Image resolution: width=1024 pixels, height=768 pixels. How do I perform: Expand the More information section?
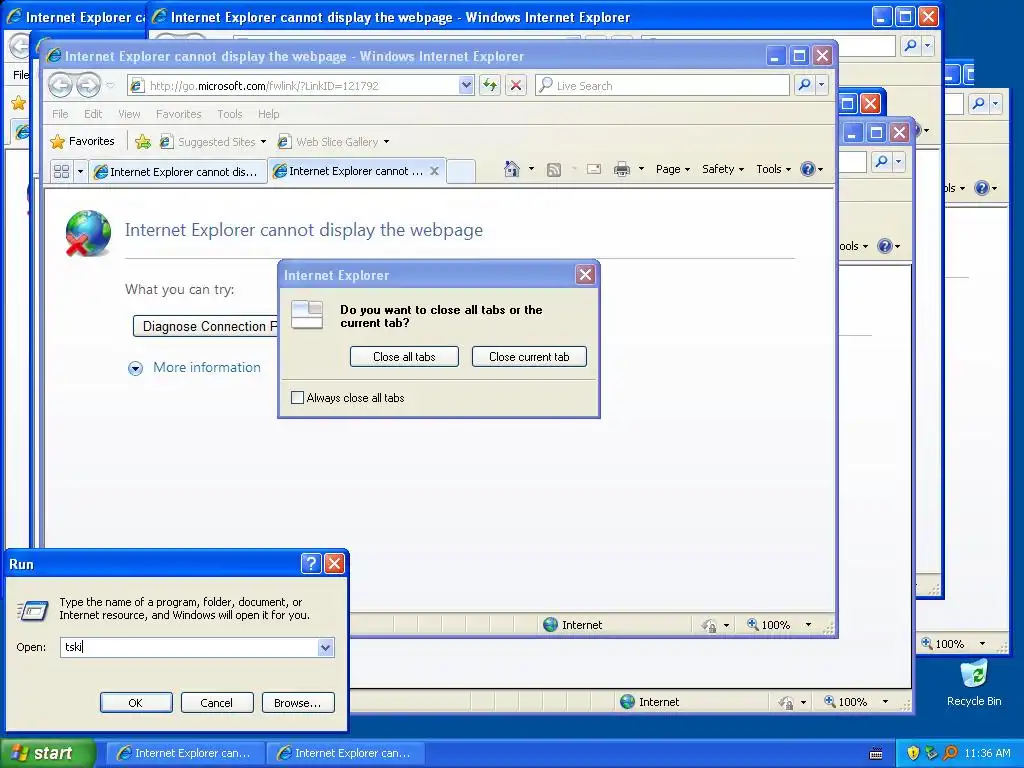(194, 368)
